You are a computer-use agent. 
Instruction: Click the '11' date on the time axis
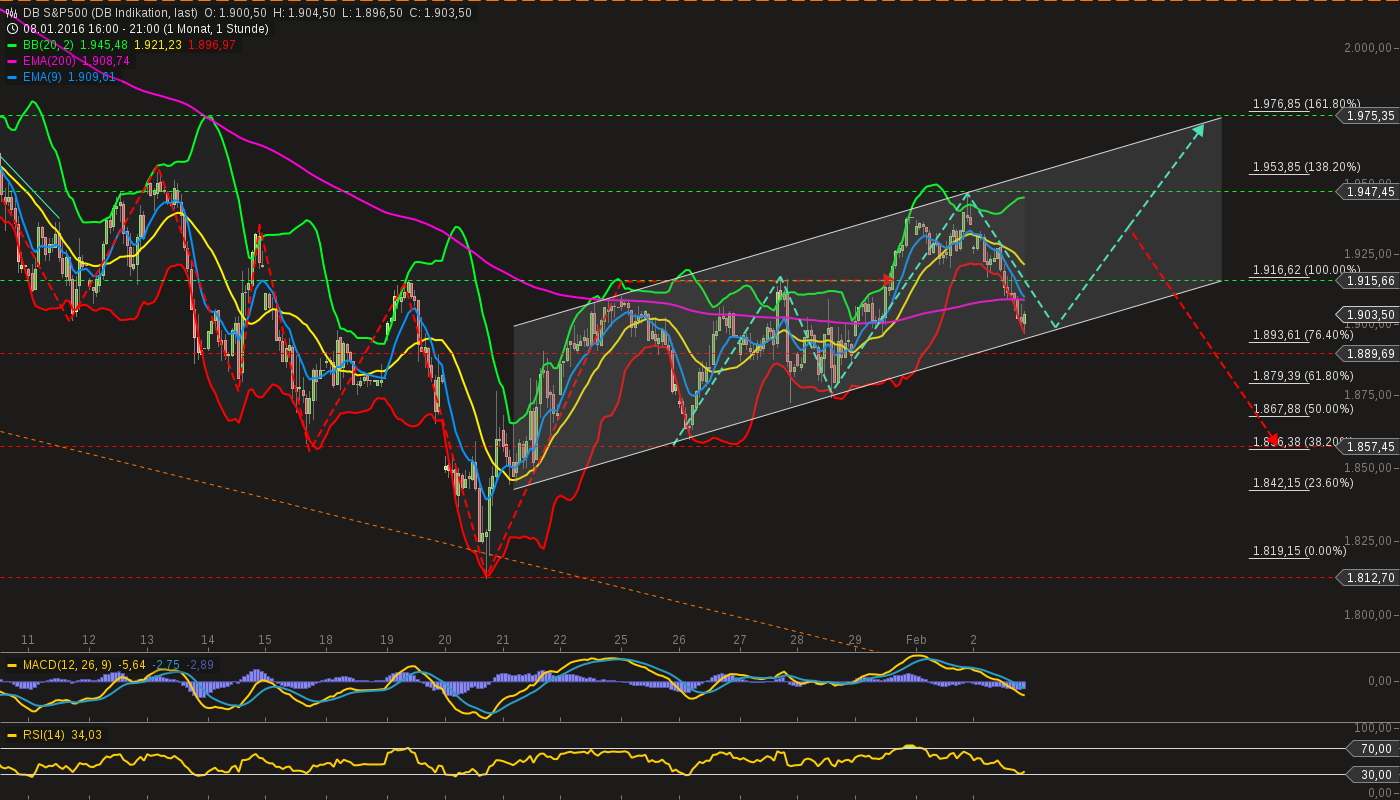28,640
